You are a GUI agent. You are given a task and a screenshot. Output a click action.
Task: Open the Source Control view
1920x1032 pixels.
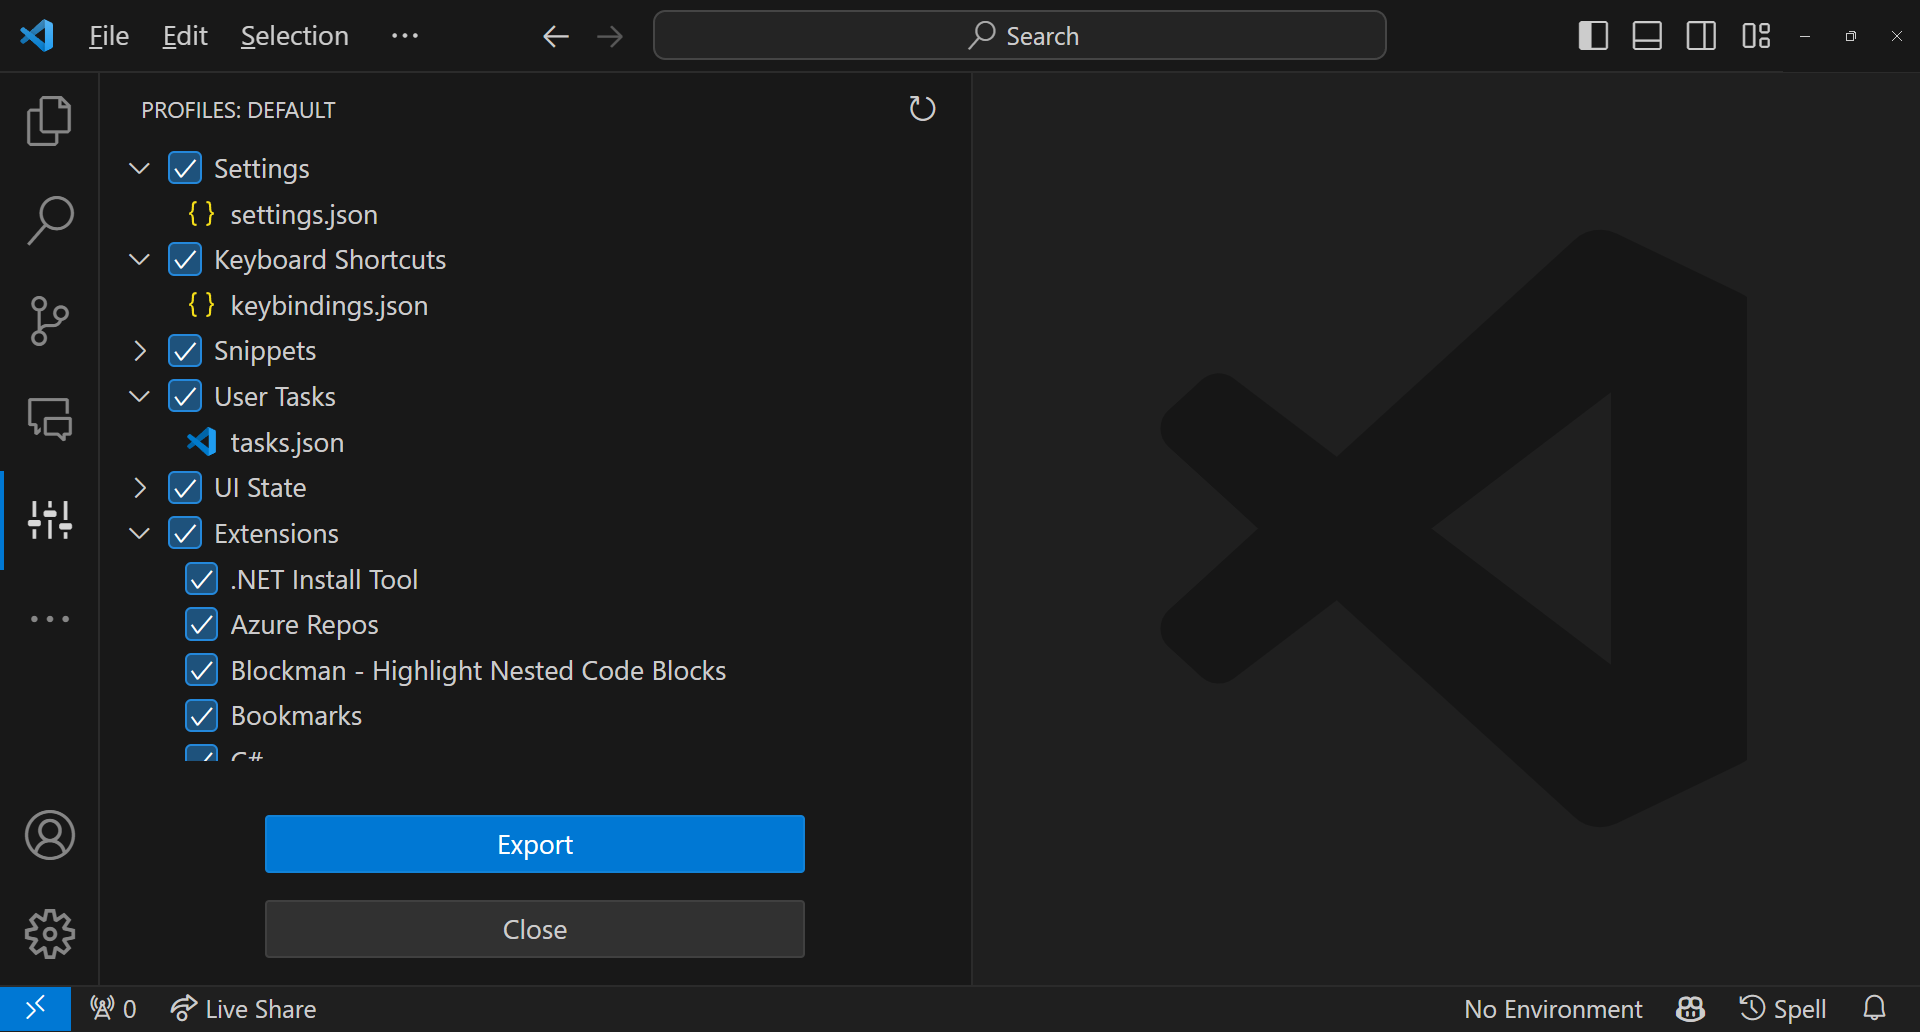point(49,320)
